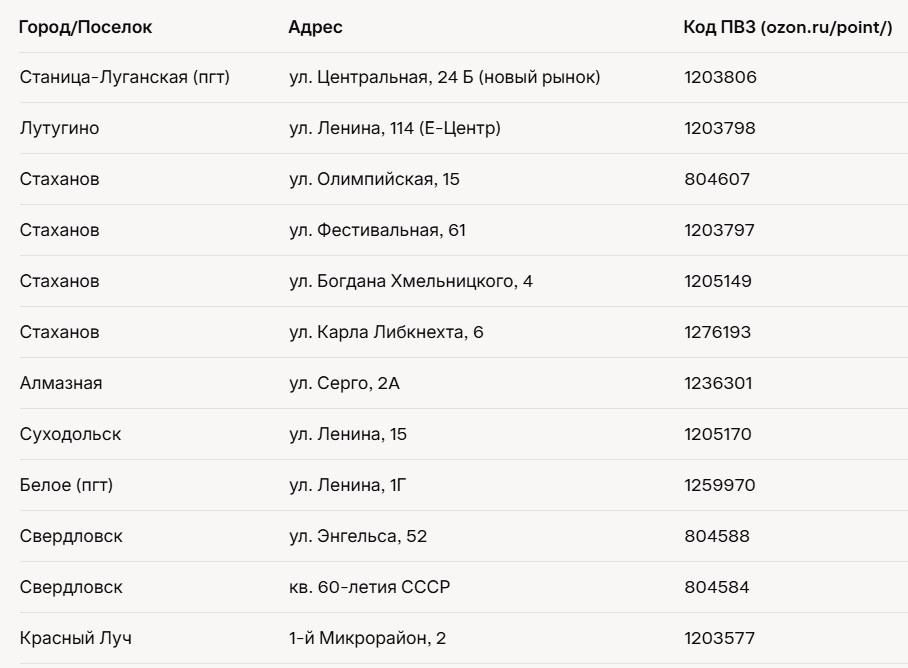Select the Алмазная city cell
Viewport: 908px width, 668px height.
[61, 383]
